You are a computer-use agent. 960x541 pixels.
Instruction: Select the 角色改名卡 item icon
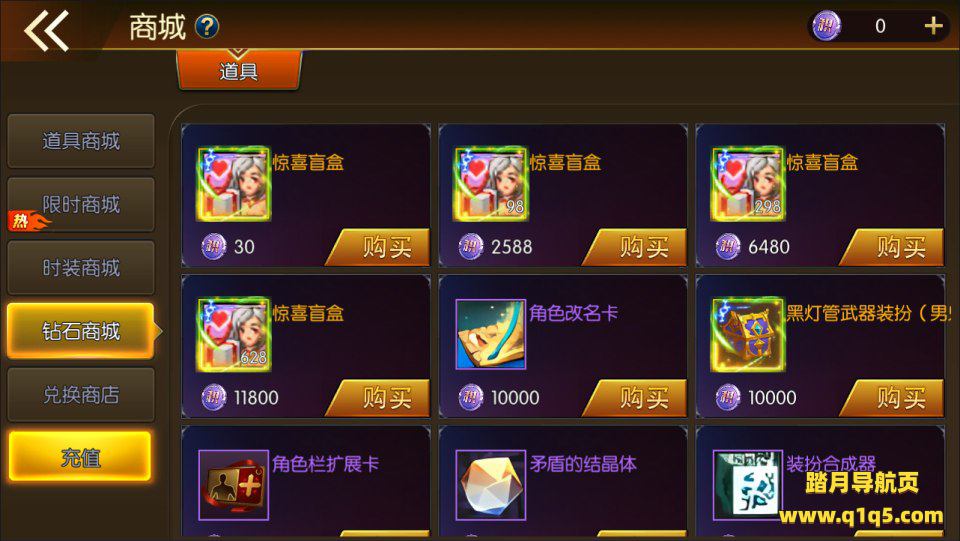click(x=490, y=334)
